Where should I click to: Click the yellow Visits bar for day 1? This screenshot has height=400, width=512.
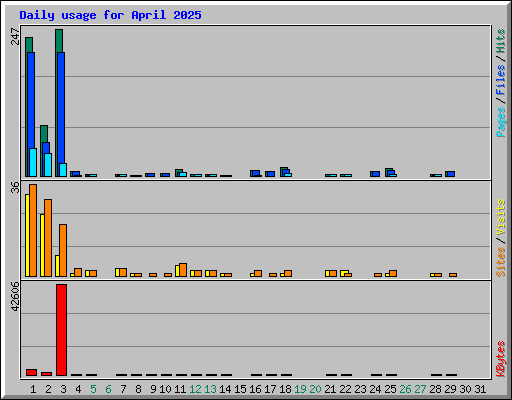[x=27, y=235]
